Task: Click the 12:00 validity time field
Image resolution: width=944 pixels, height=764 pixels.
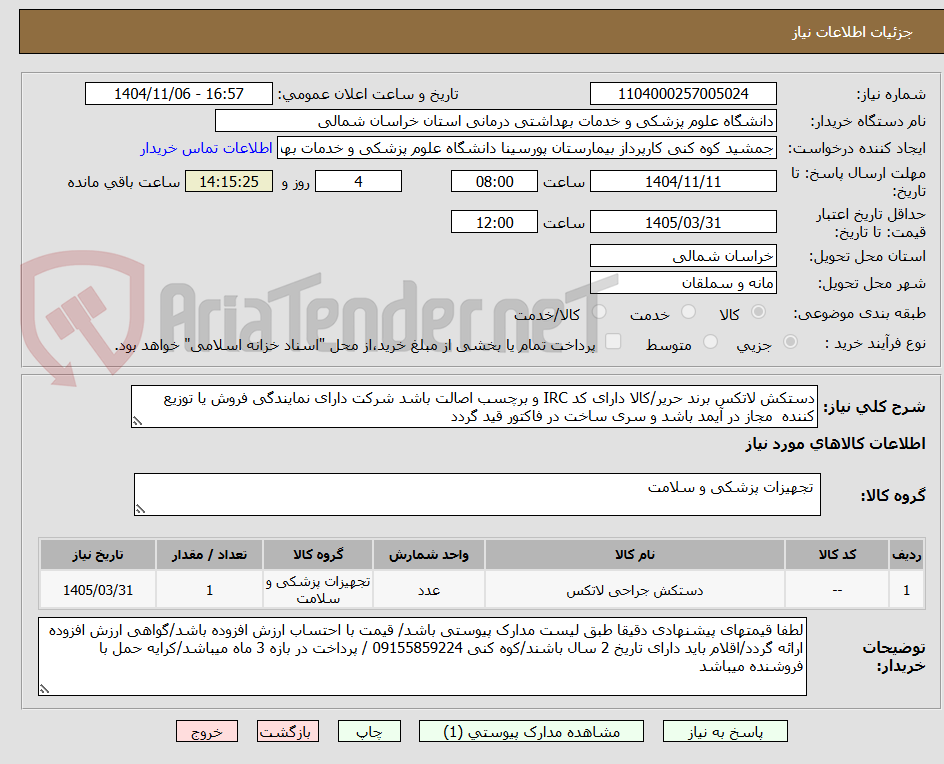Action: click(x=494, y=222)
